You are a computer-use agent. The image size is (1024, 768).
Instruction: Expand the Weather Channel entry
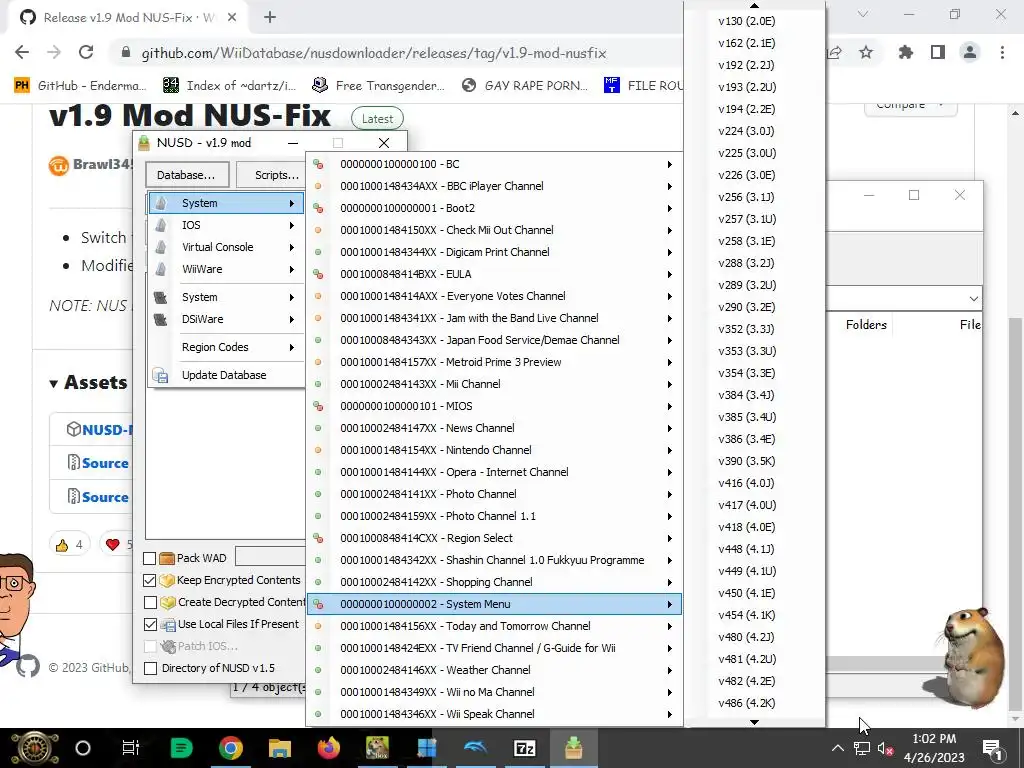pos(494,670)
